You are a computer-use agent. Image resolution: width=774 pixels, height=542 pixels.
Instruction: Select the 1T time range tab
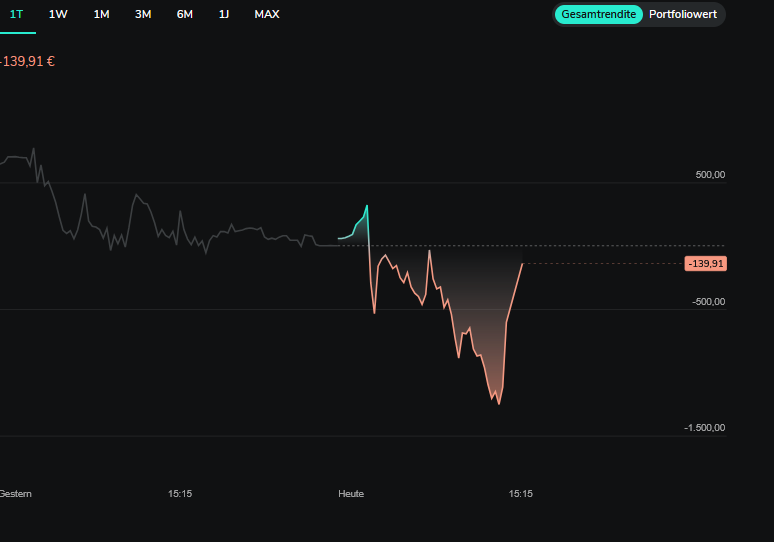(16, 14)
